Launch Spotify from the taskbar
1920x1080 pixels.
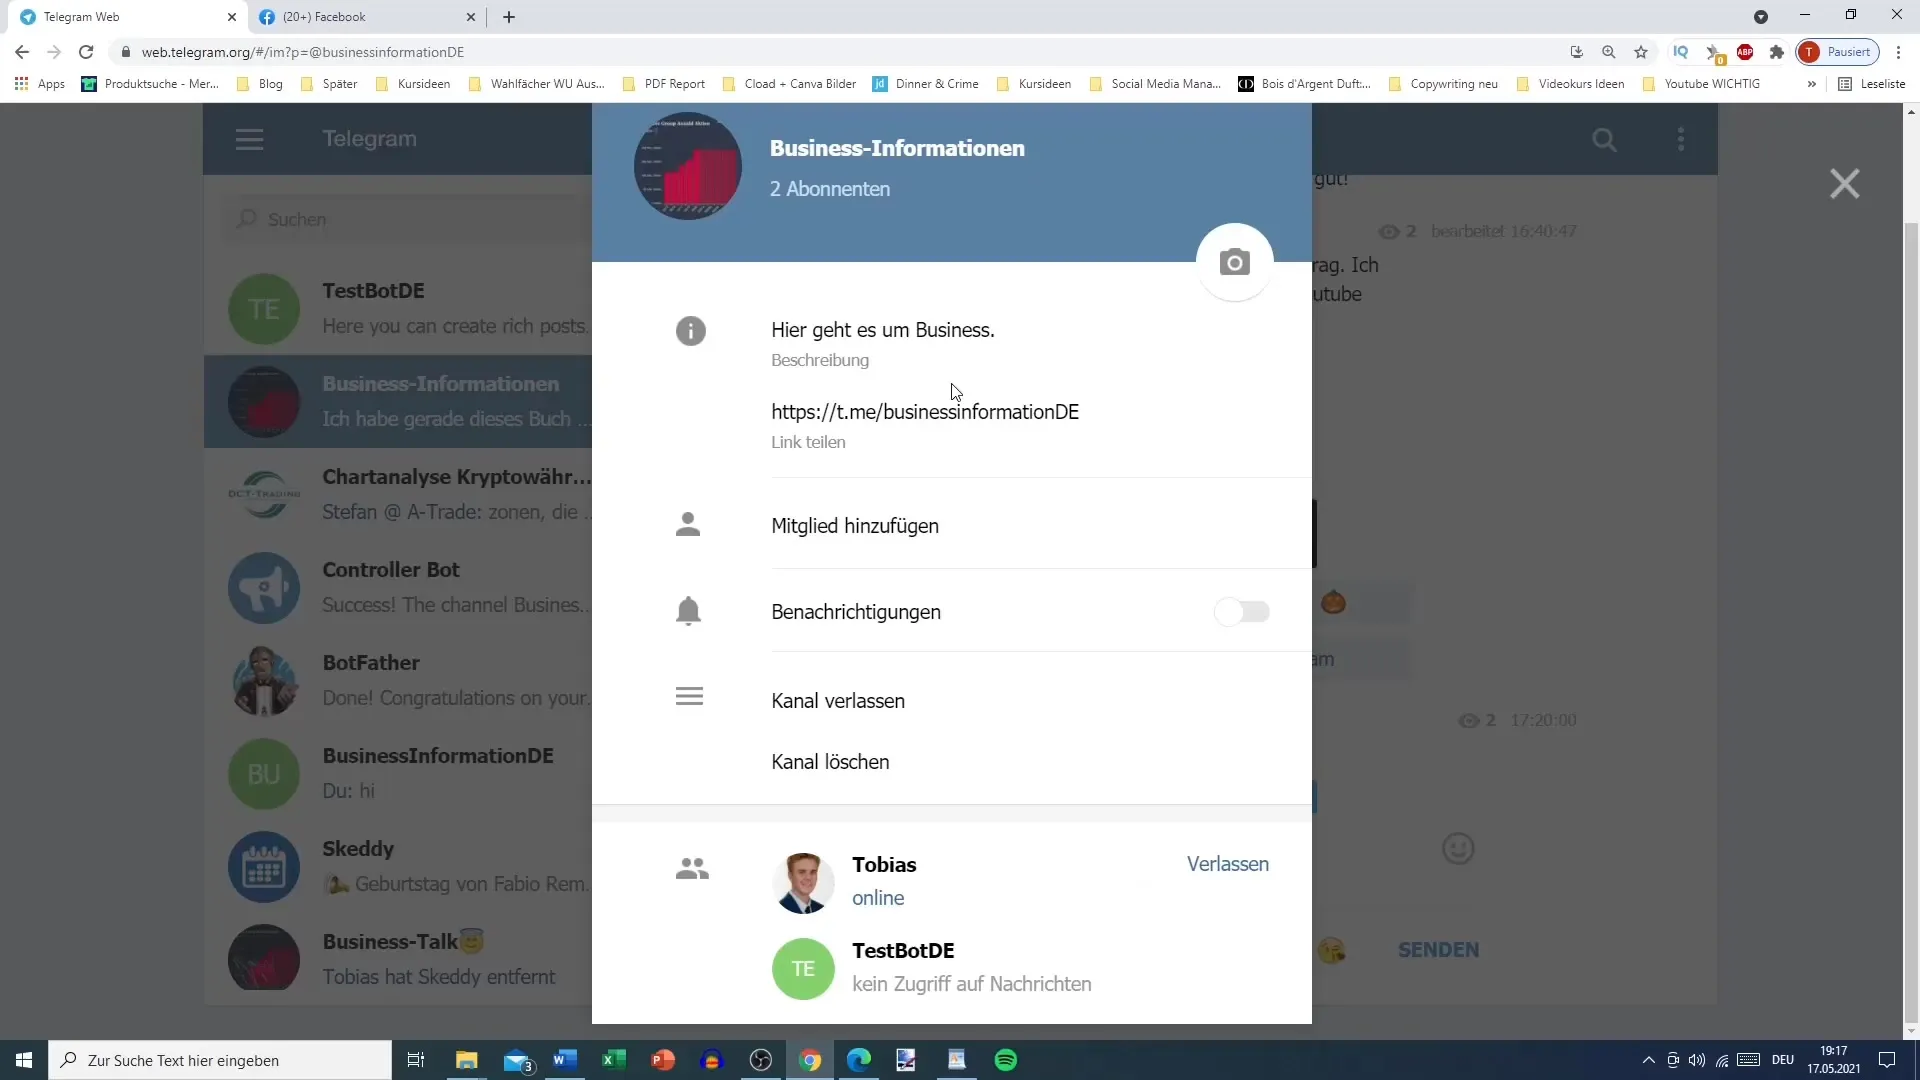pos(1006,1060)
